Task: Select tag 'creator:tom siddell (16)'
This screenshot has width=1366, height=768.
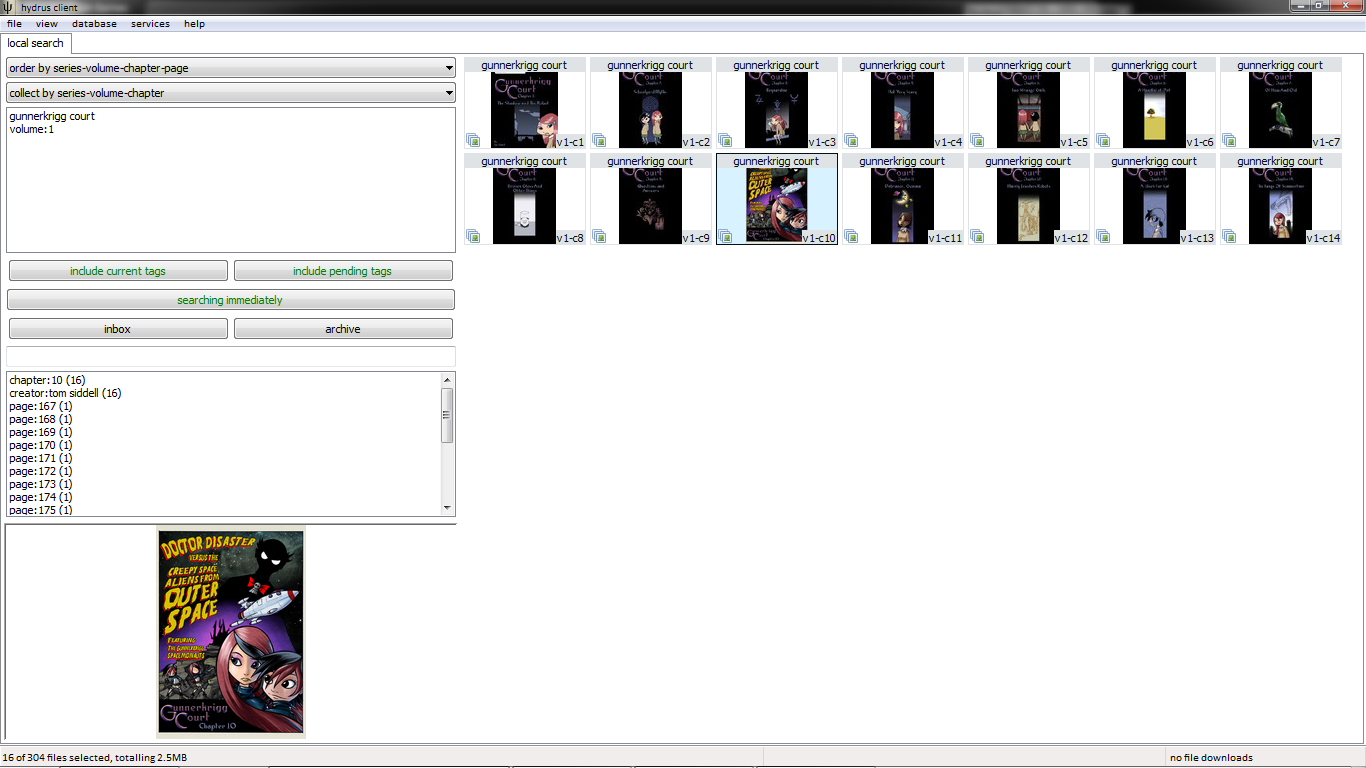Action: (x=65, y=393)
